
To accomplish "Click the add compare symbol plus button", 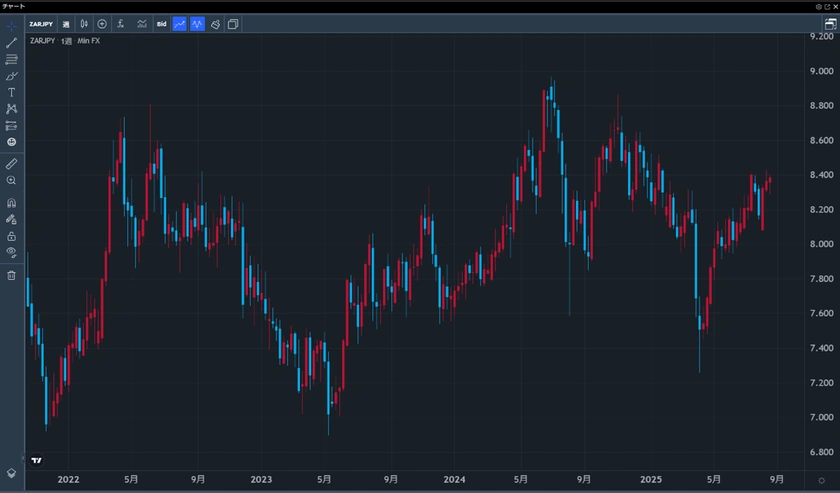I will tap(102, 24).
